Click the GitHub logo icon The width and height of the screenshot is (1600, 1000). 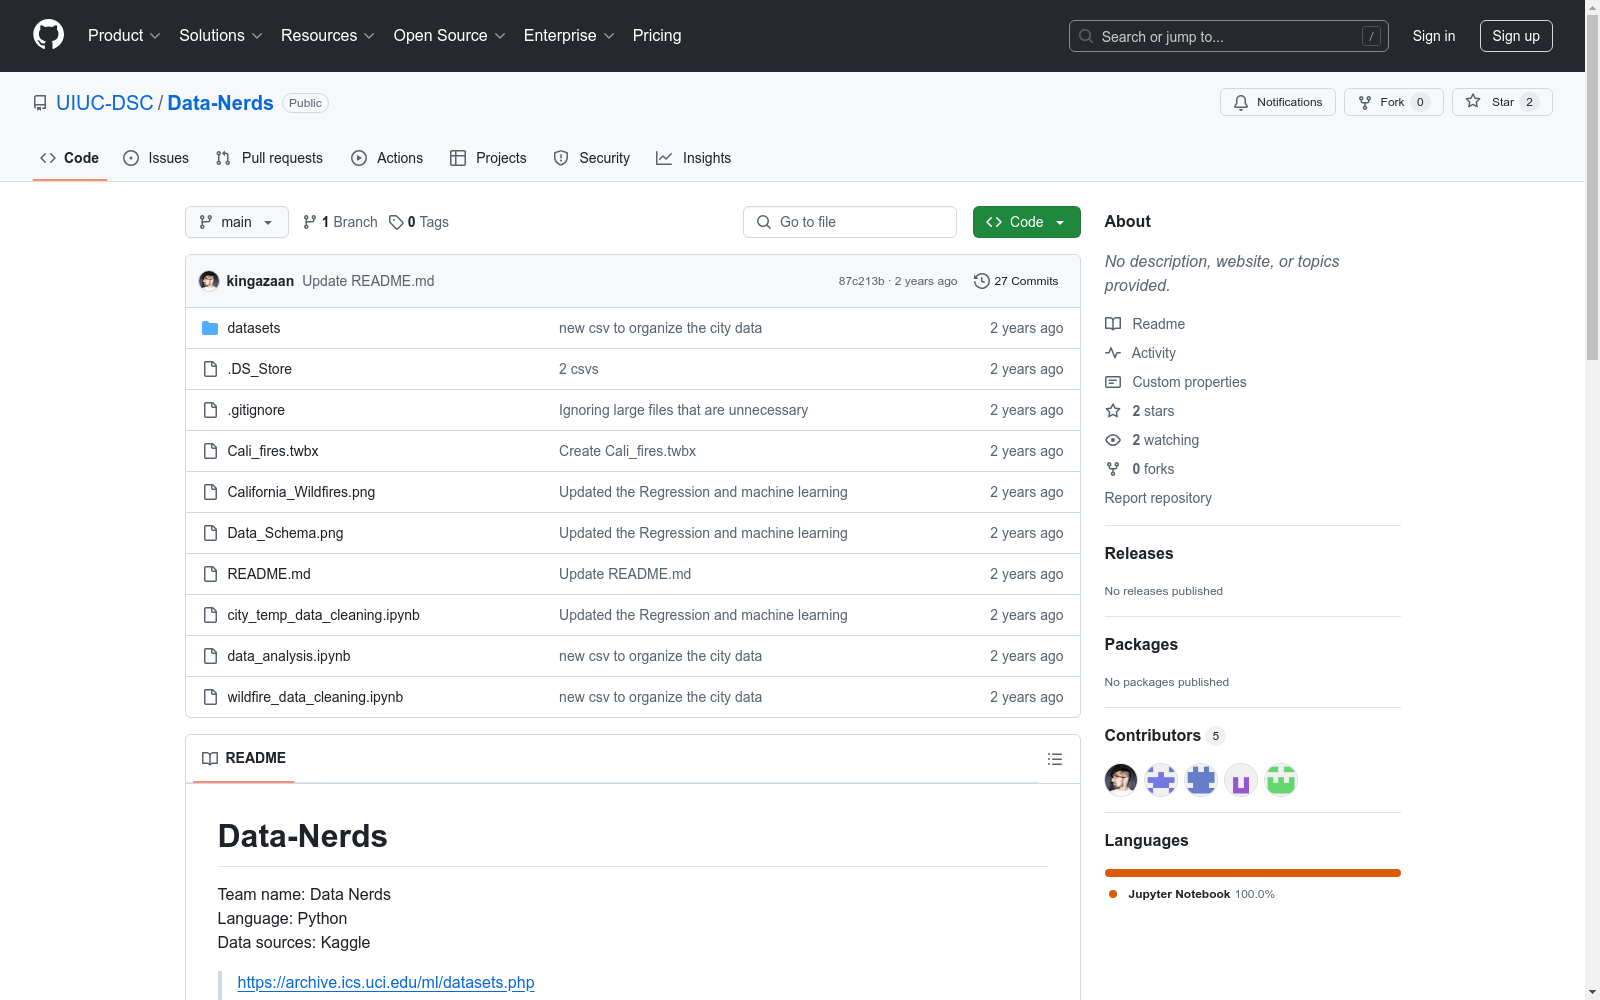pyautogui.click(x=48, y=35)
